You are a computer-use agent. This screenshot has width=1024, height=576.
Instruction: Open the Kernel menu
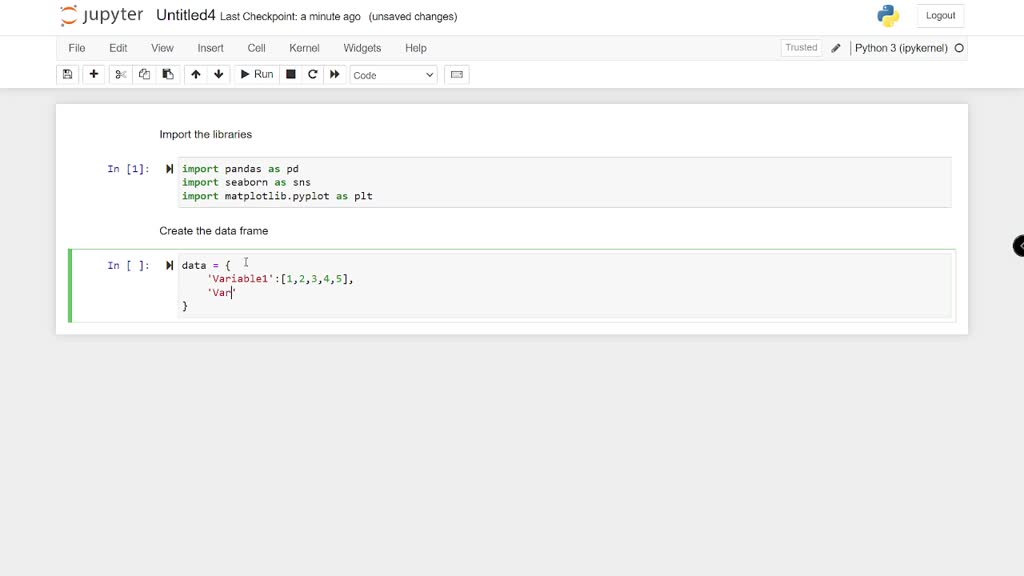pyautogui.click(x=304, y=48)
